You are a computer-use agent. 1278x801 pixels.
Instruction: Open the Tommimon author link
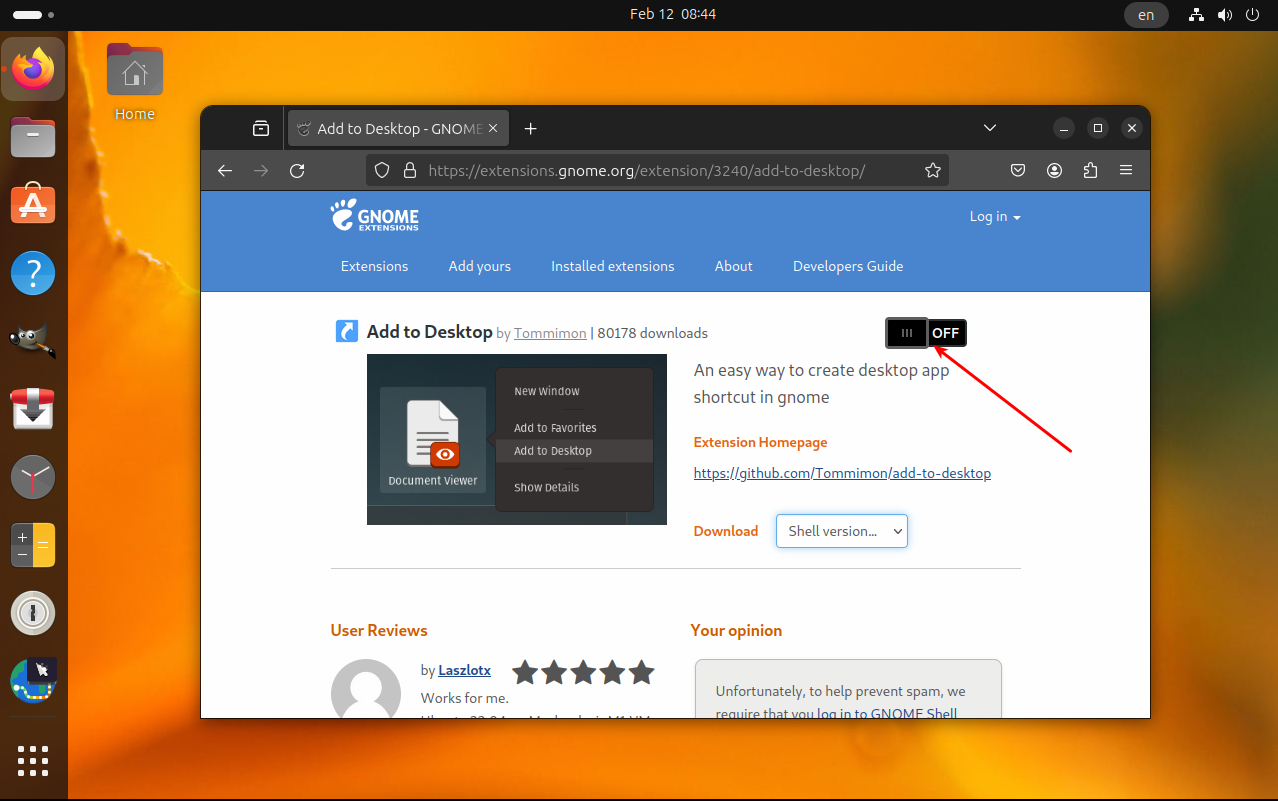(549, 332)
